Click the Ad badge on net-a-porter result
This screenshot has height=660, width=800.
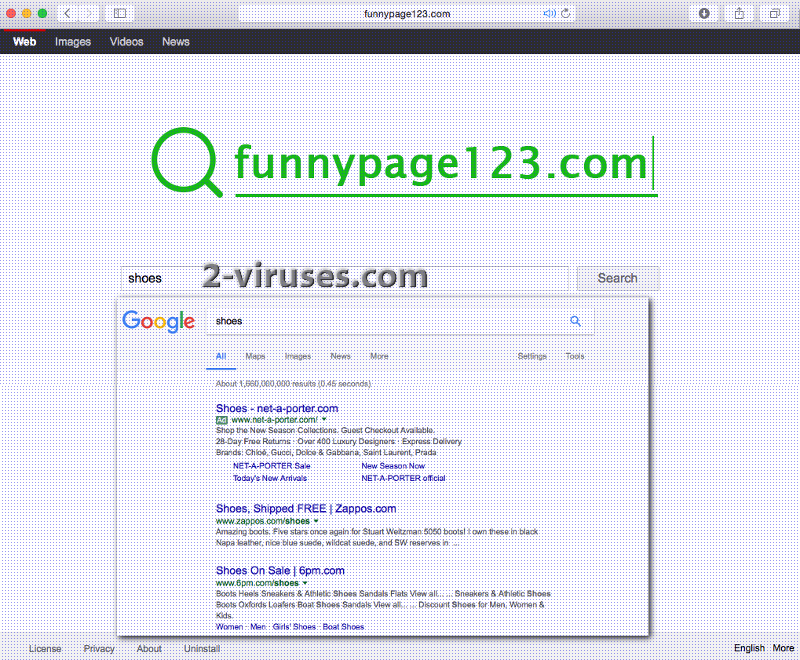tap(221, 420)
